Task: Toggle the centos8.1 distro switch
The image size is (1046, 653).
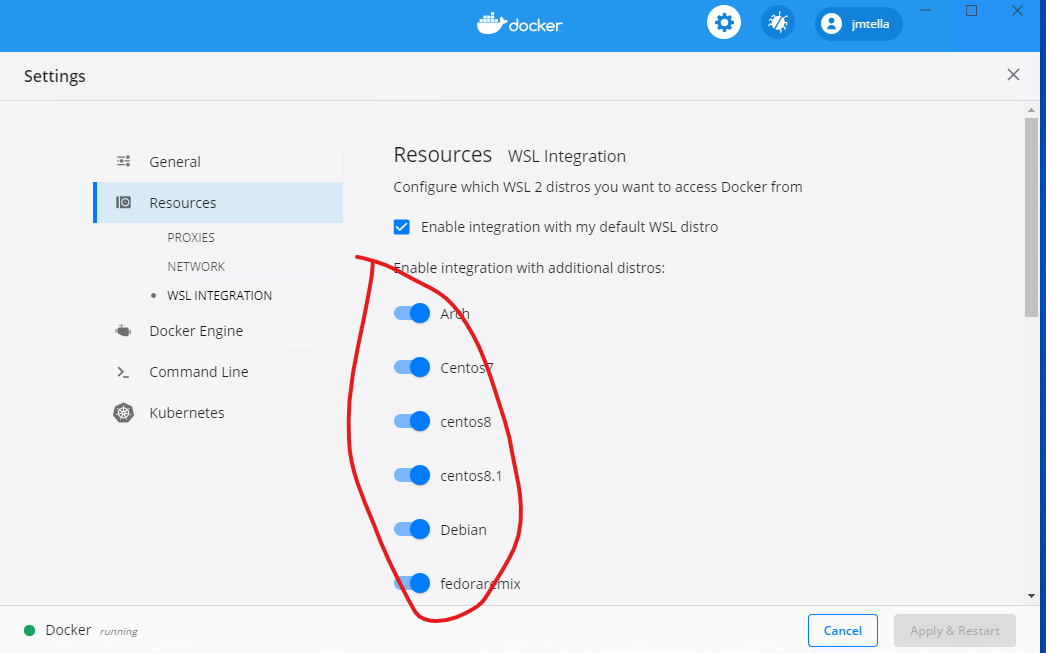Action: [x=412, y=475]
